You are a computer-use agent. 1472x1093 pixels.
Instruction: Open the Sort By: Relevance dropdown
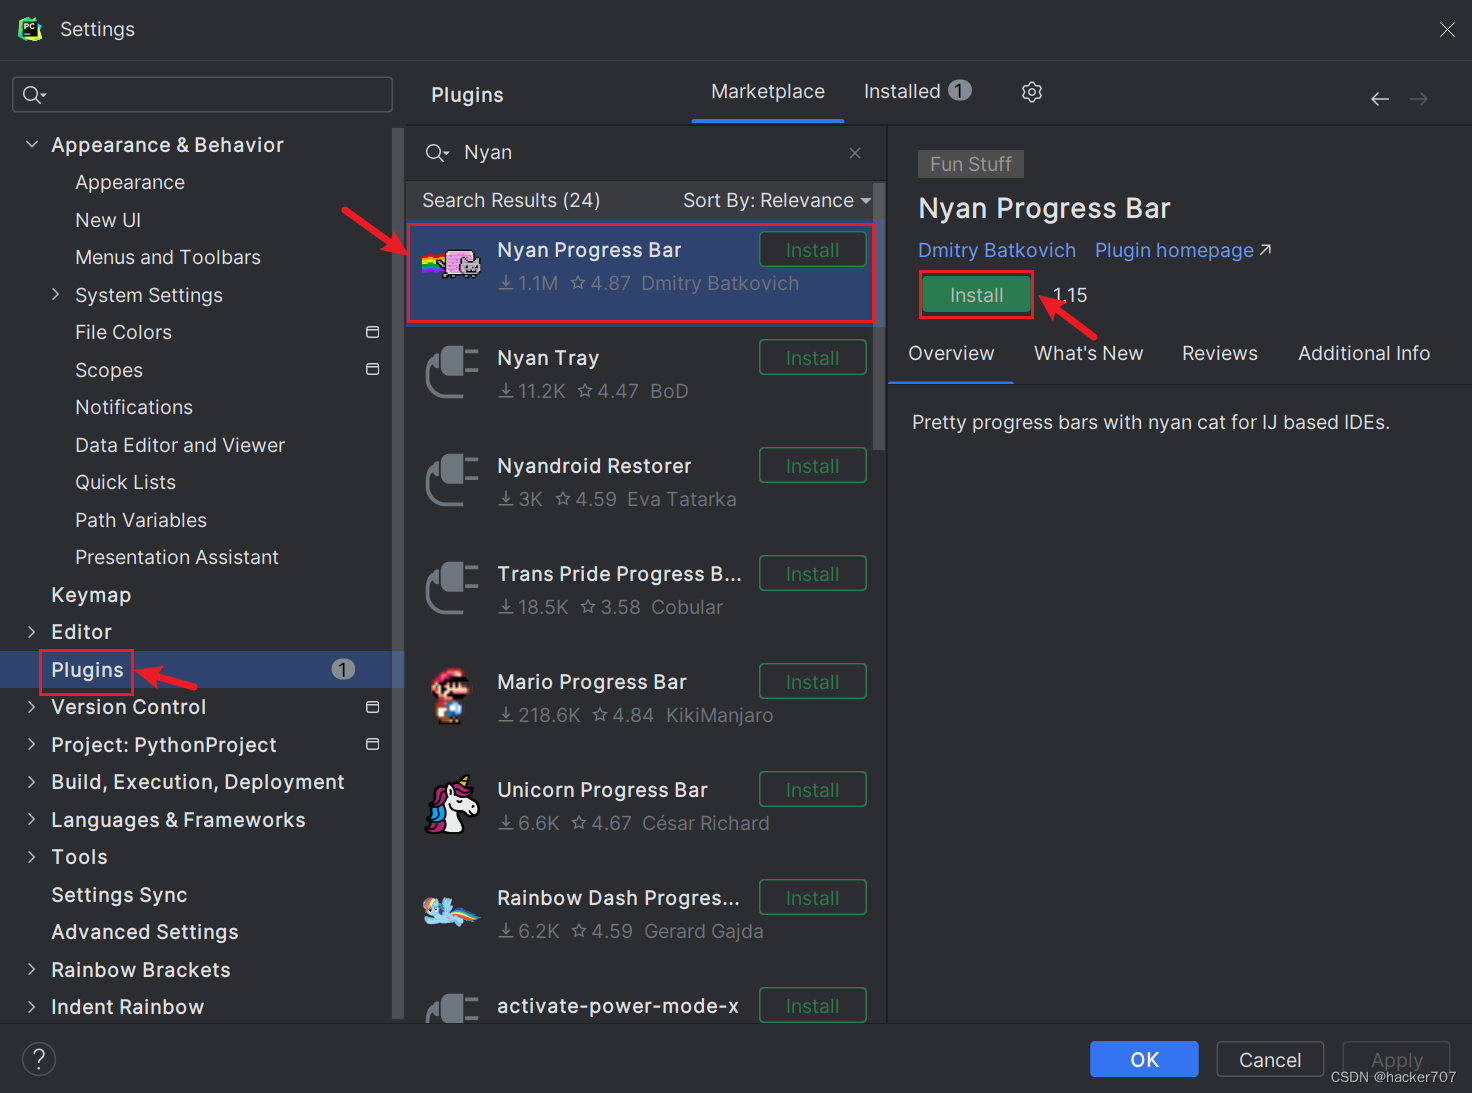tap(777, 201)
